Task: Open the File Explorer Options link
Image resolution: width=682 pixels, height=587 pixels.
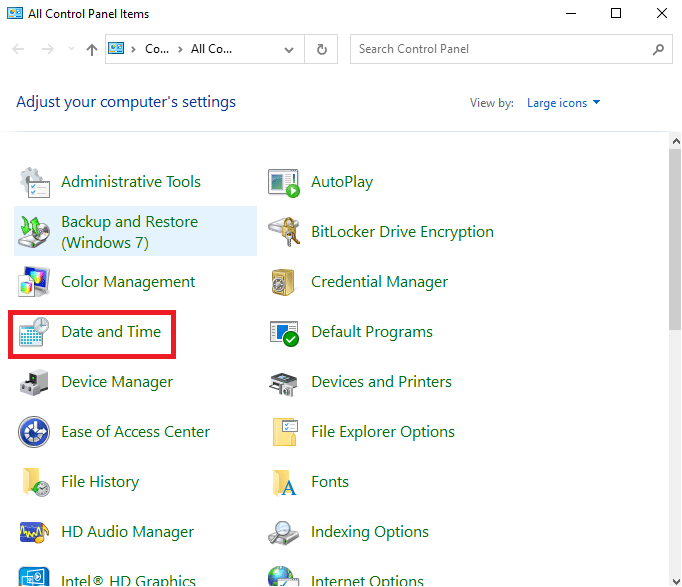Action: [x=382, y=432]
